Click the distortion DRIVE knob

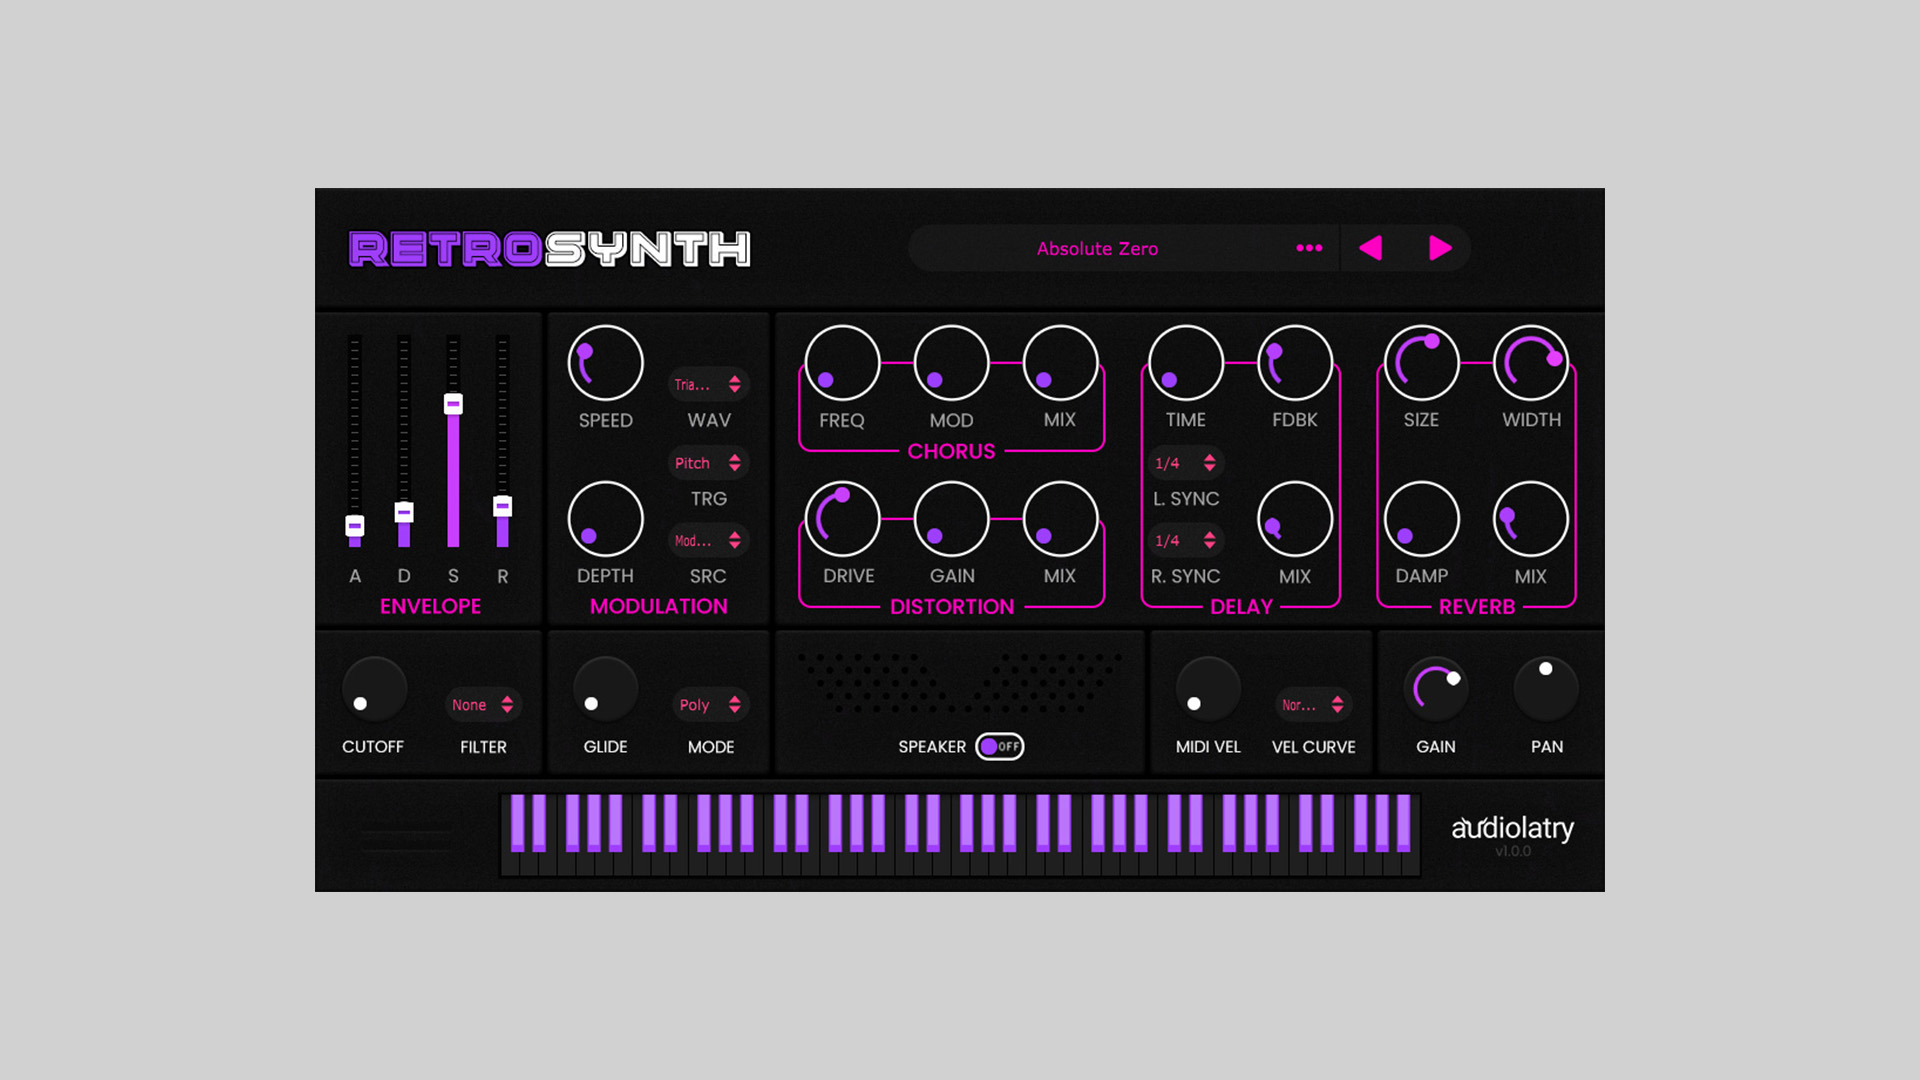point(842,519)
